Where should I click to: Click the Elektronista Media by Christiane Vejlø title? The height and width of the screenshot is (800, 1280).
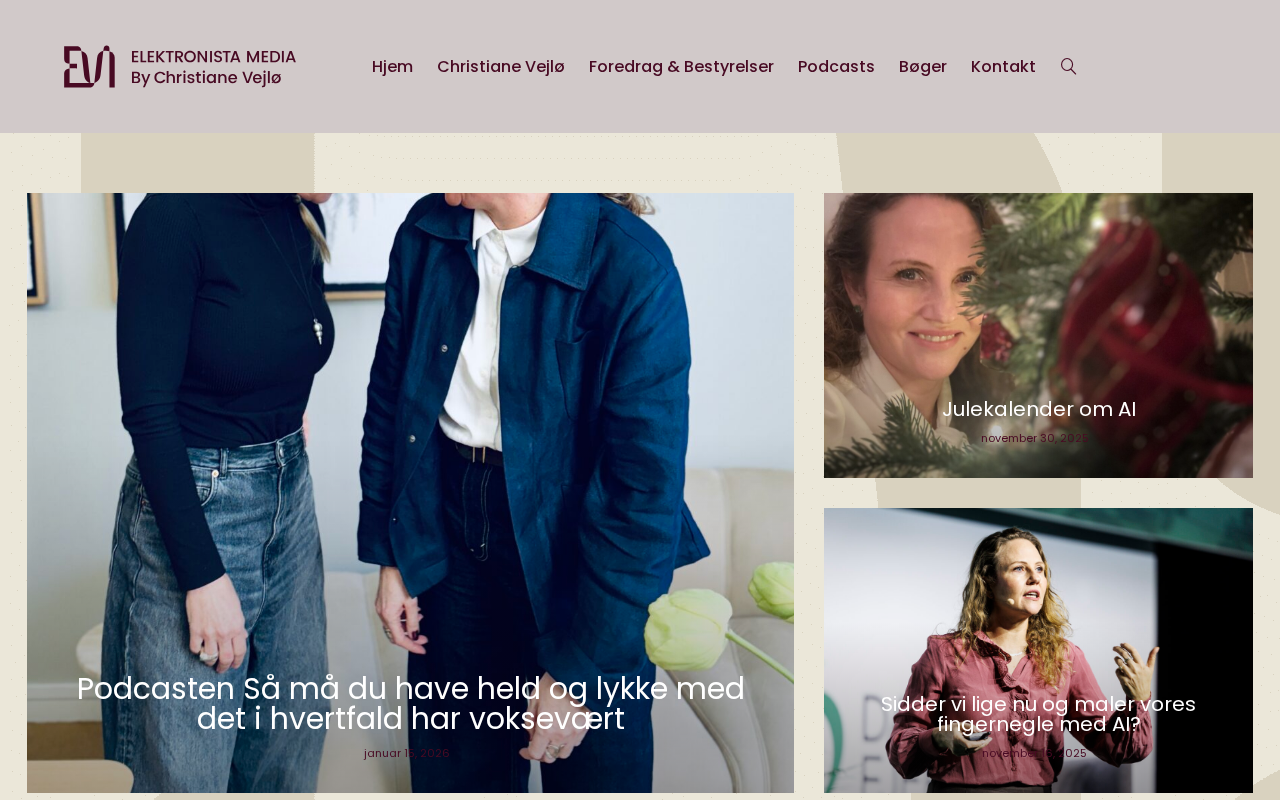[x=213, y=67]
